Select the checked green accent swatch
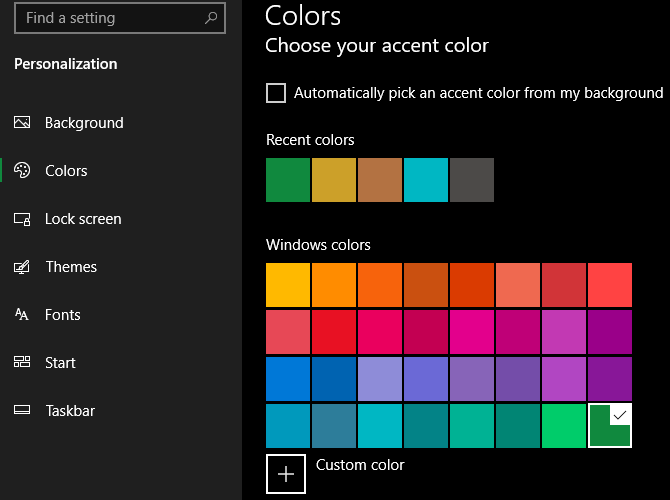 pos(609,425)
